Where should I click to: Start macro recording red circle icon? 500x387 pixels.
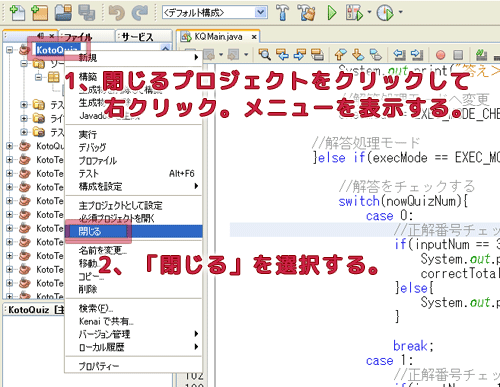tap(441, 54)
